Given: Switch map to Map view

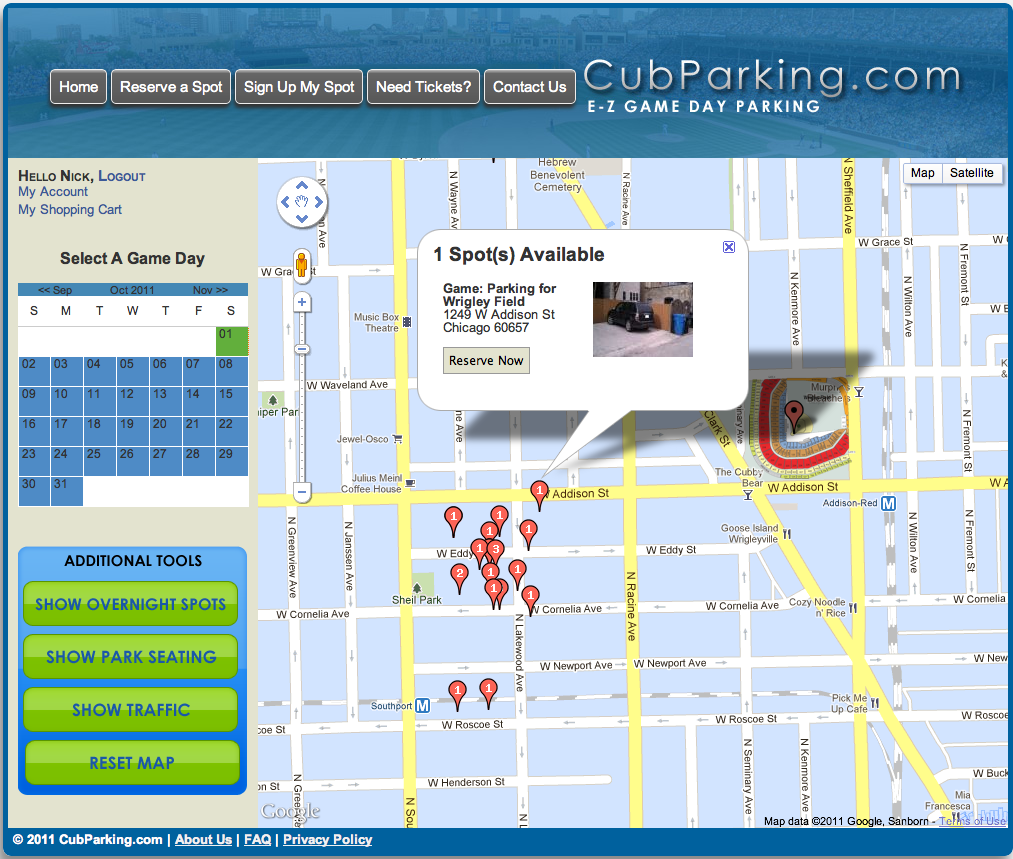Looking at the screenshot, I should 922,173.
